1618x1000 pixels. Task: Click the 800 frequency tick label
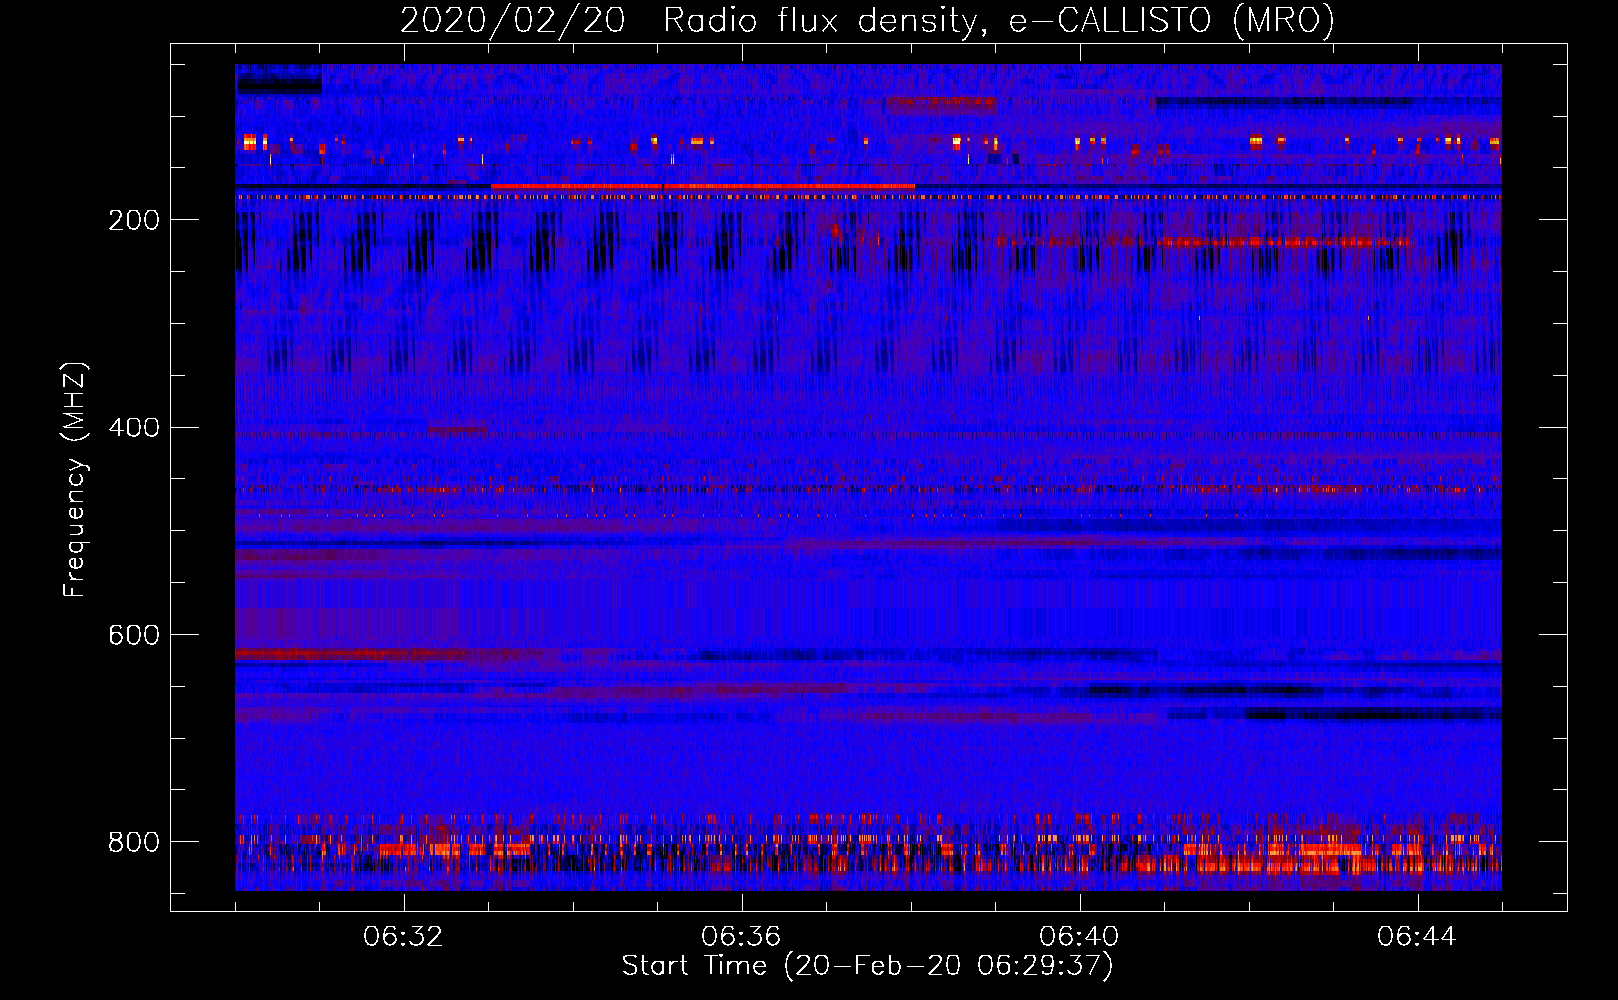[134, 842]
